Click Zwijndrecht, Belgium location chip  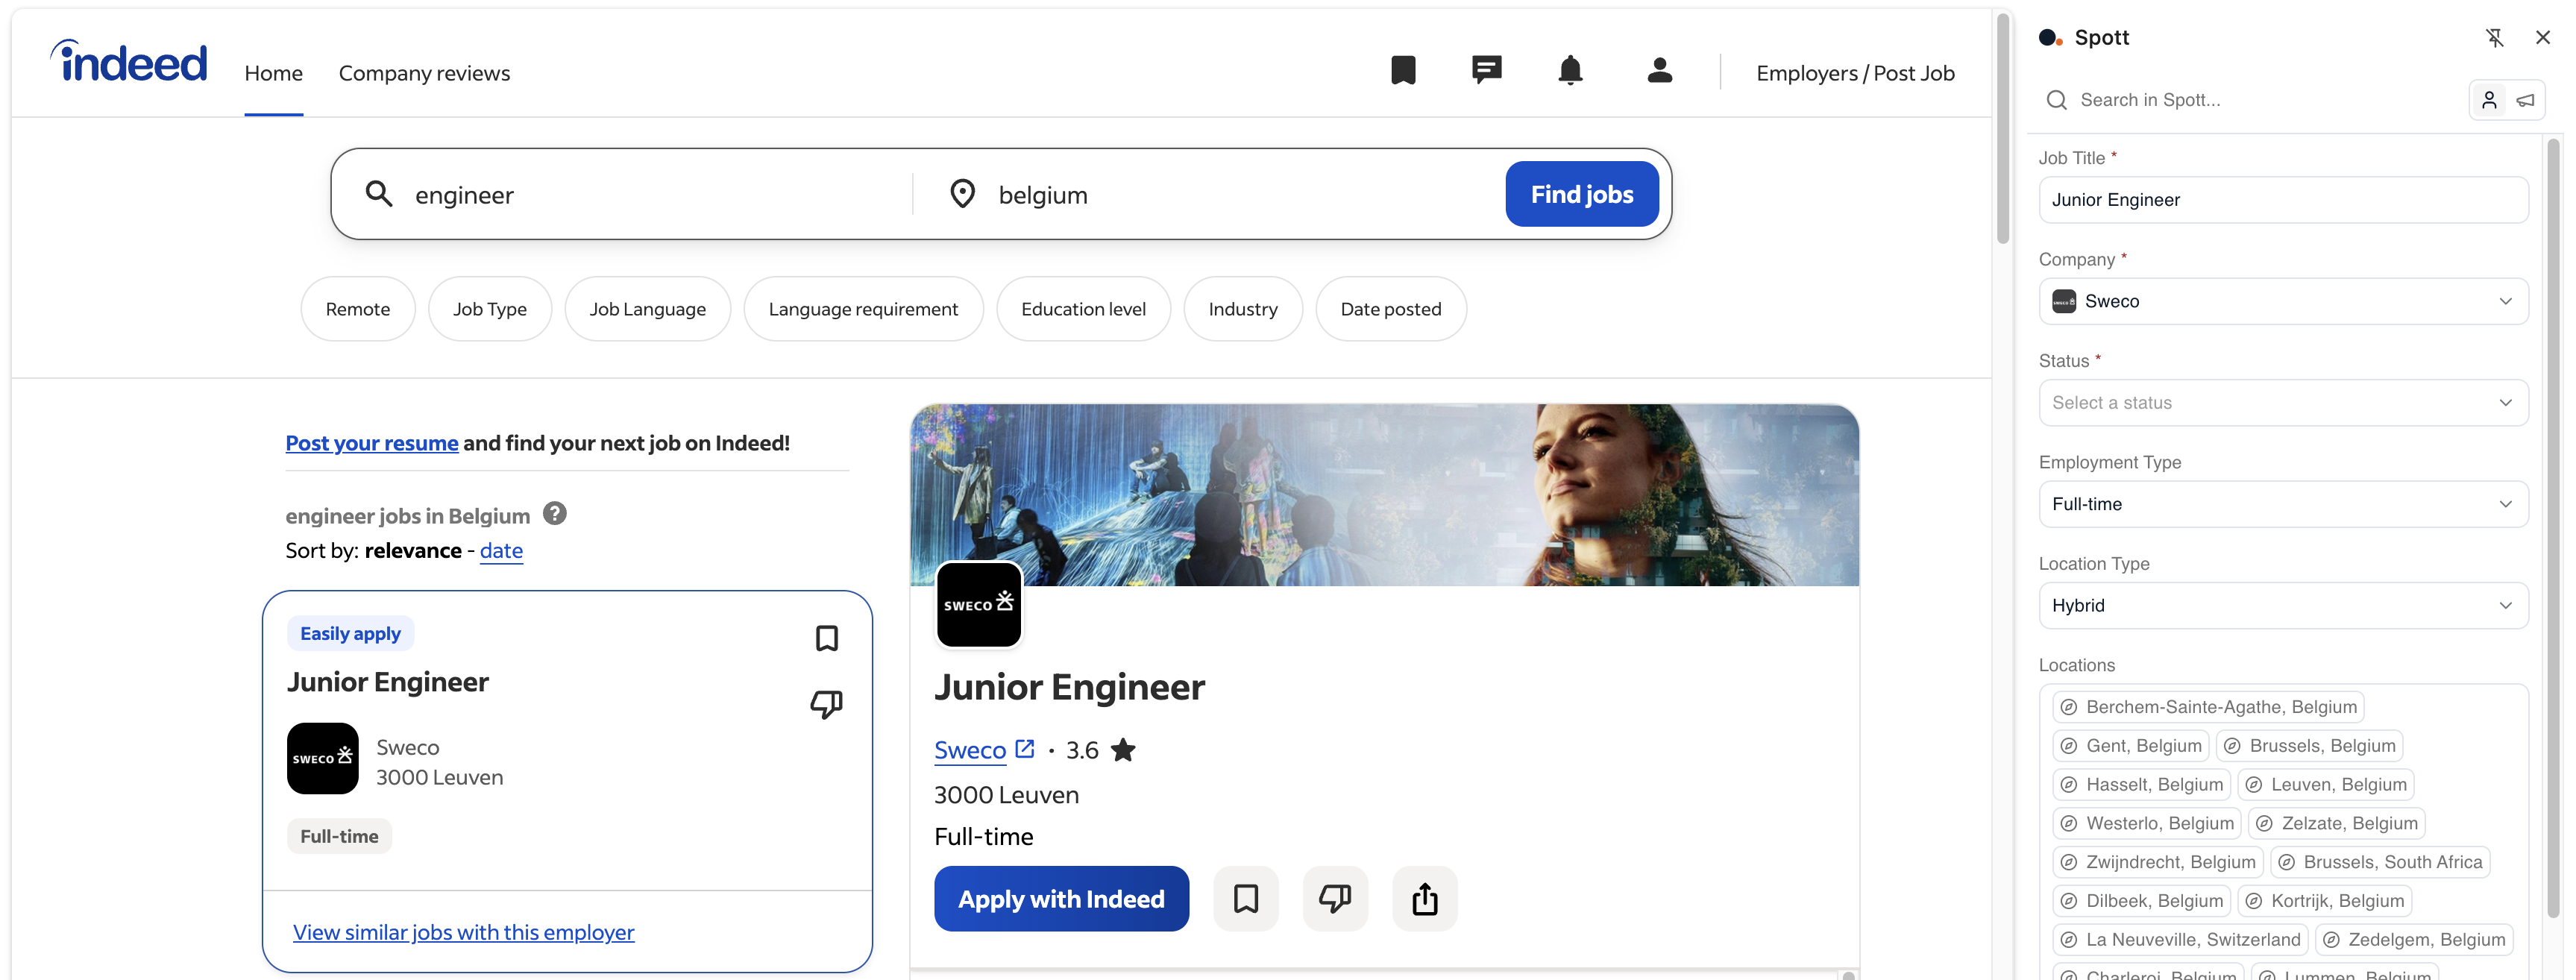pyautogui.click(x=2158, y=862)
